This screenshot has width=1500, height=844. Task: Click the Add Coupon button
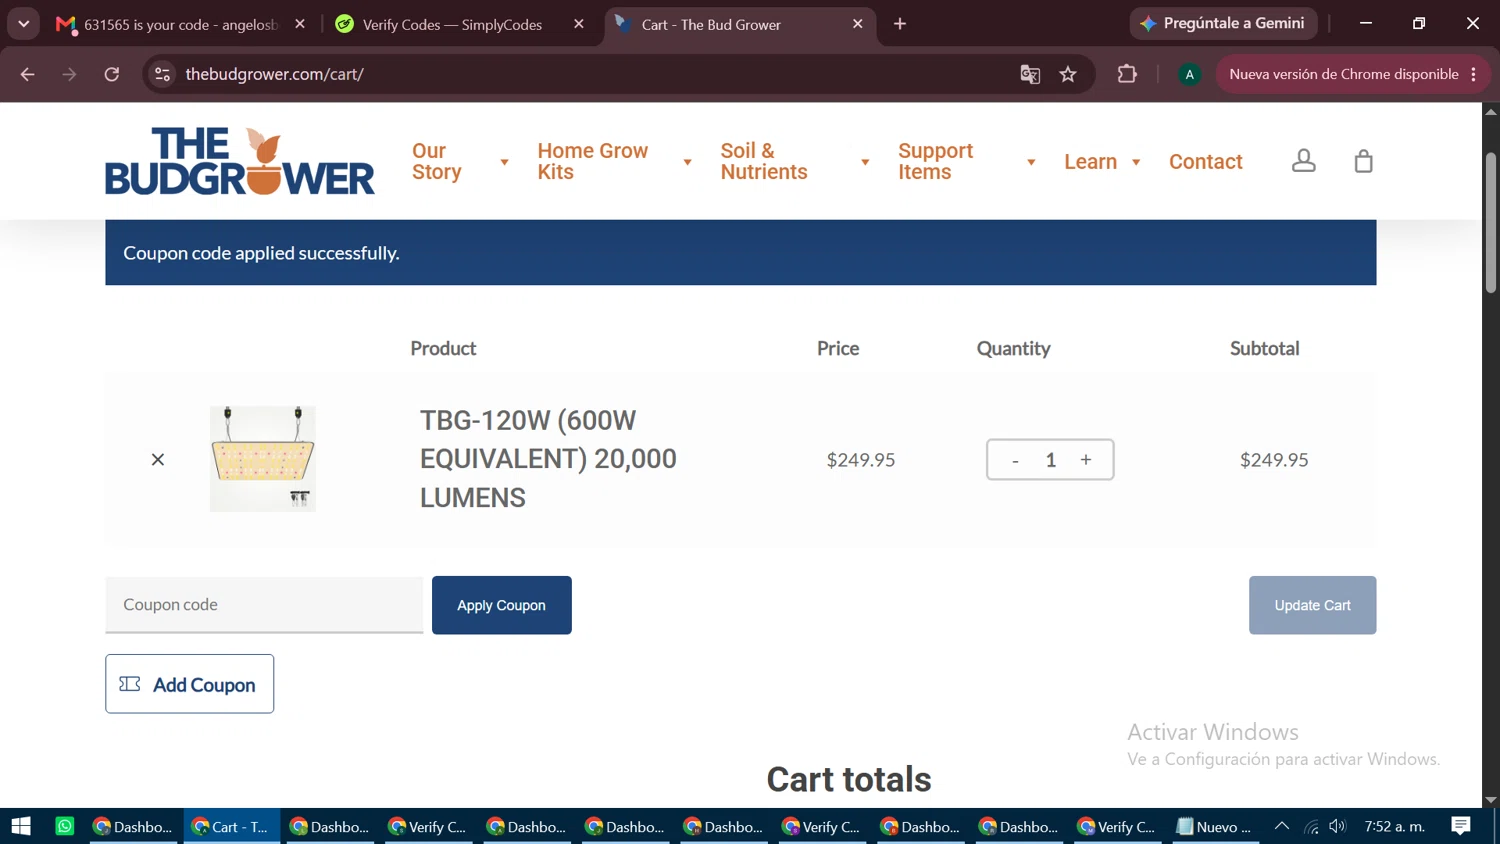click(x=190, y=684)
